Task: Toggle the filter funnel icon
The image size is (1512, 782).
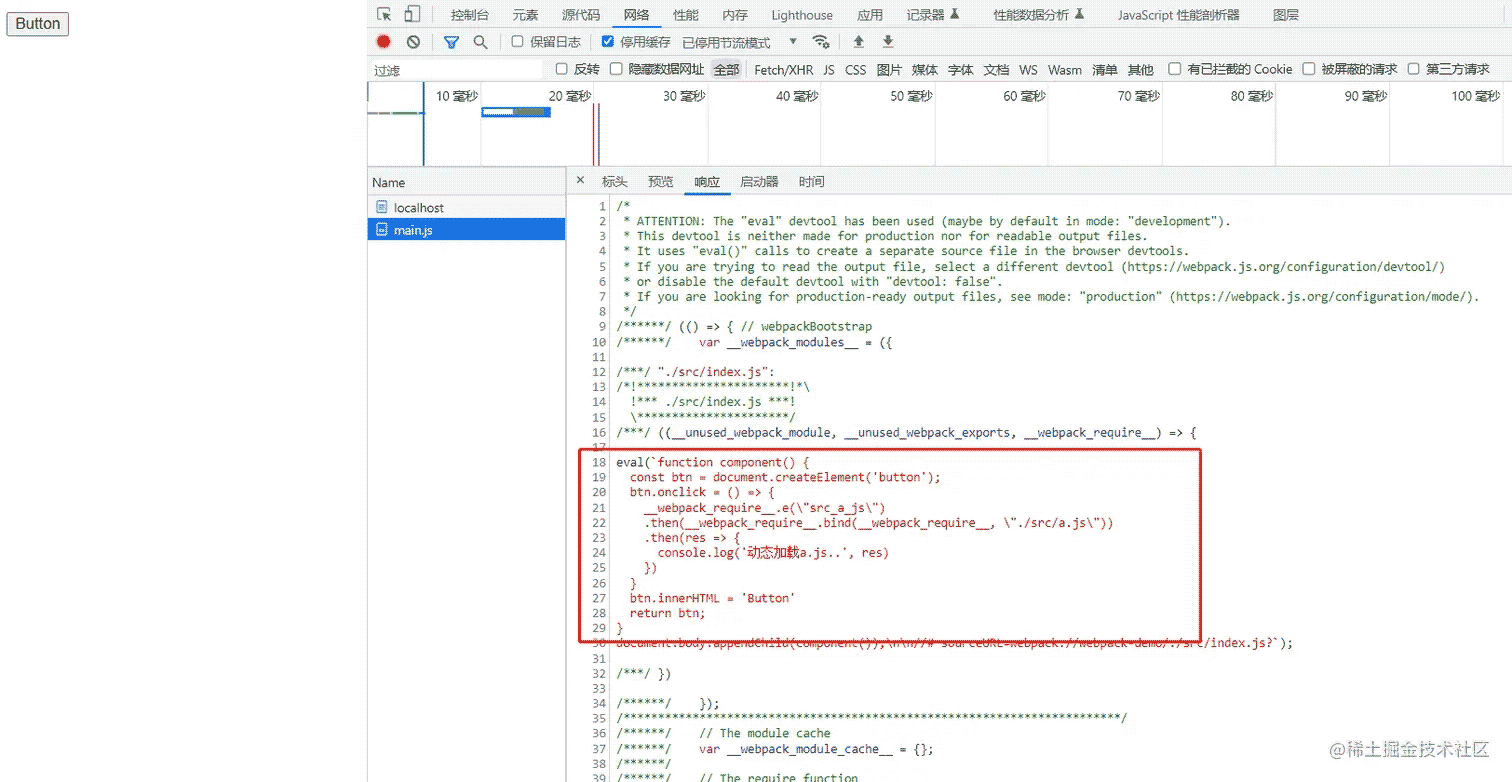Action: click(451, 42)
